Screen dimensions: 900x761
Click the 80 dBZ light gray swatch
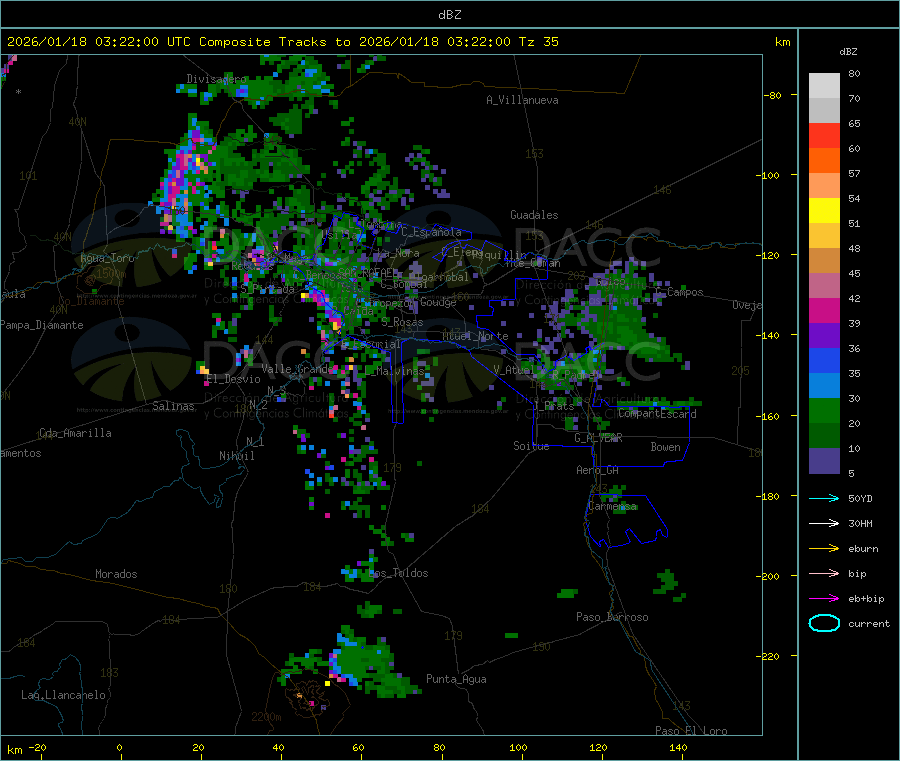[x=824, y=86]
